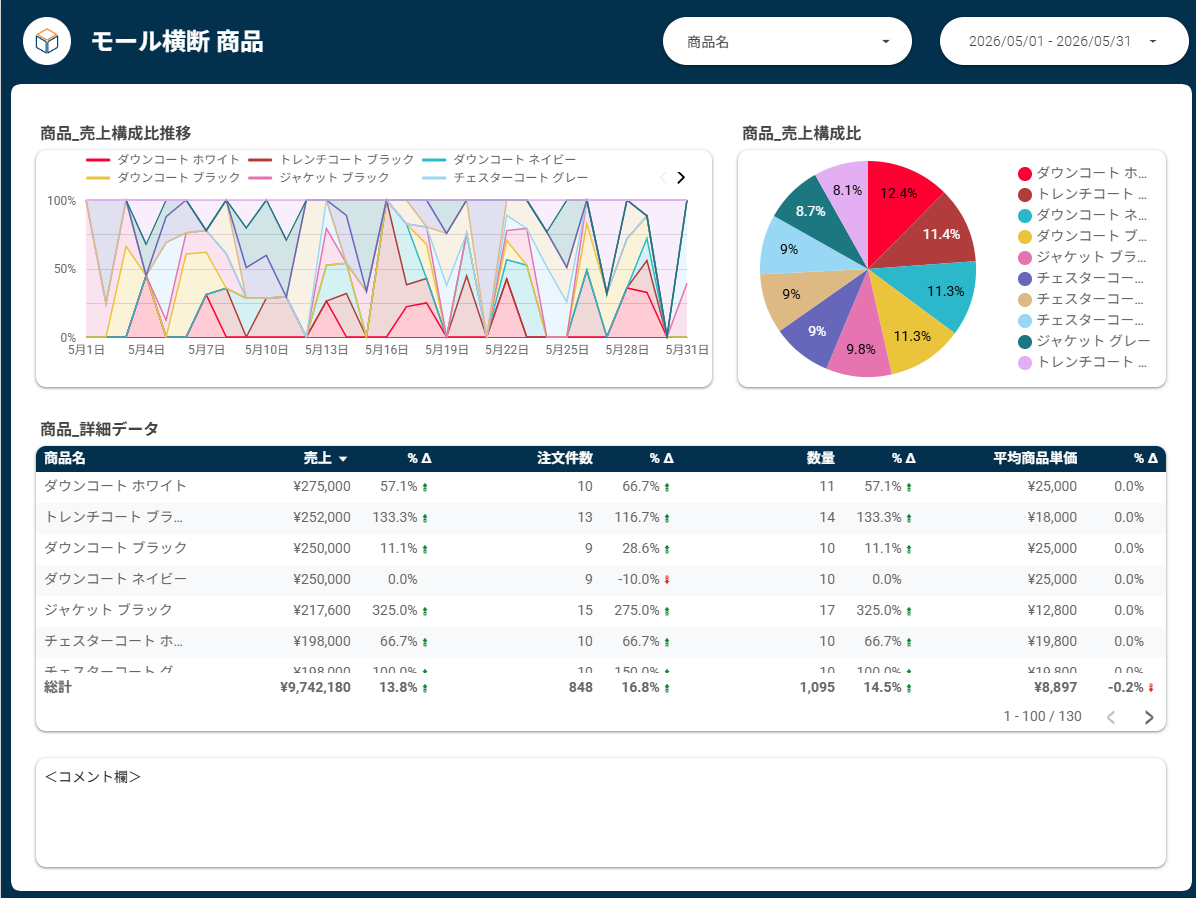Toggle チェスターコート グレー series in line legend

pos(505,178)
